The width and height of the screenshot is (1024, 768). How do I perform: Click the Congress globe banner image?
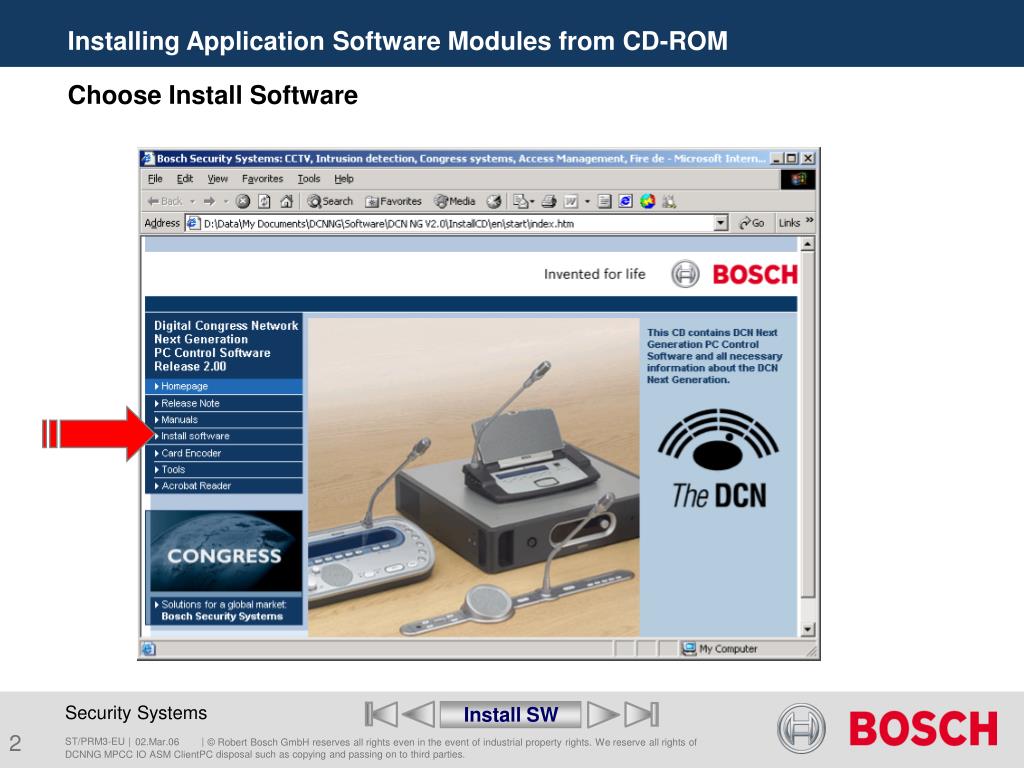point(225,552)
